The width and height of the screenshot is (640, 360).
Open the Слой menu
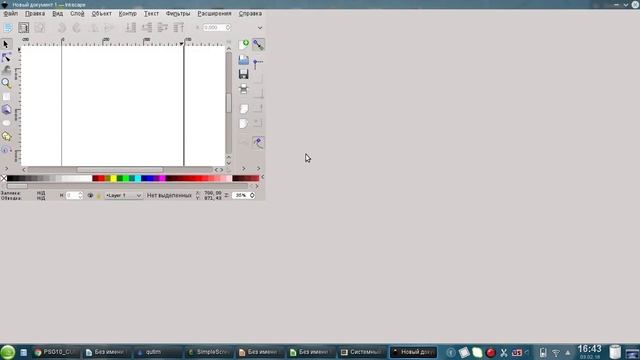point(77,13)
